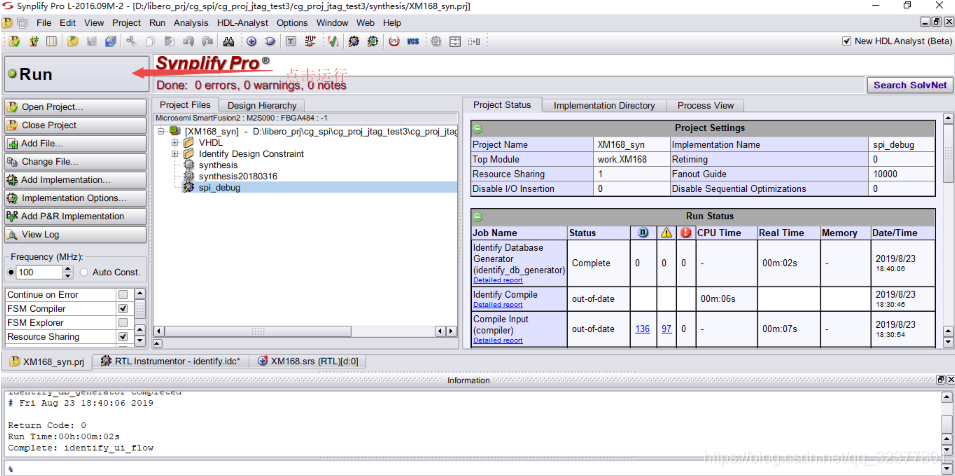Image resolution: width=955 pixels, height=476 pixels.
Task: Switch to RTL Instrumentor - identify.idc tab
Action: pyautogui.click(x=171, y=361)
